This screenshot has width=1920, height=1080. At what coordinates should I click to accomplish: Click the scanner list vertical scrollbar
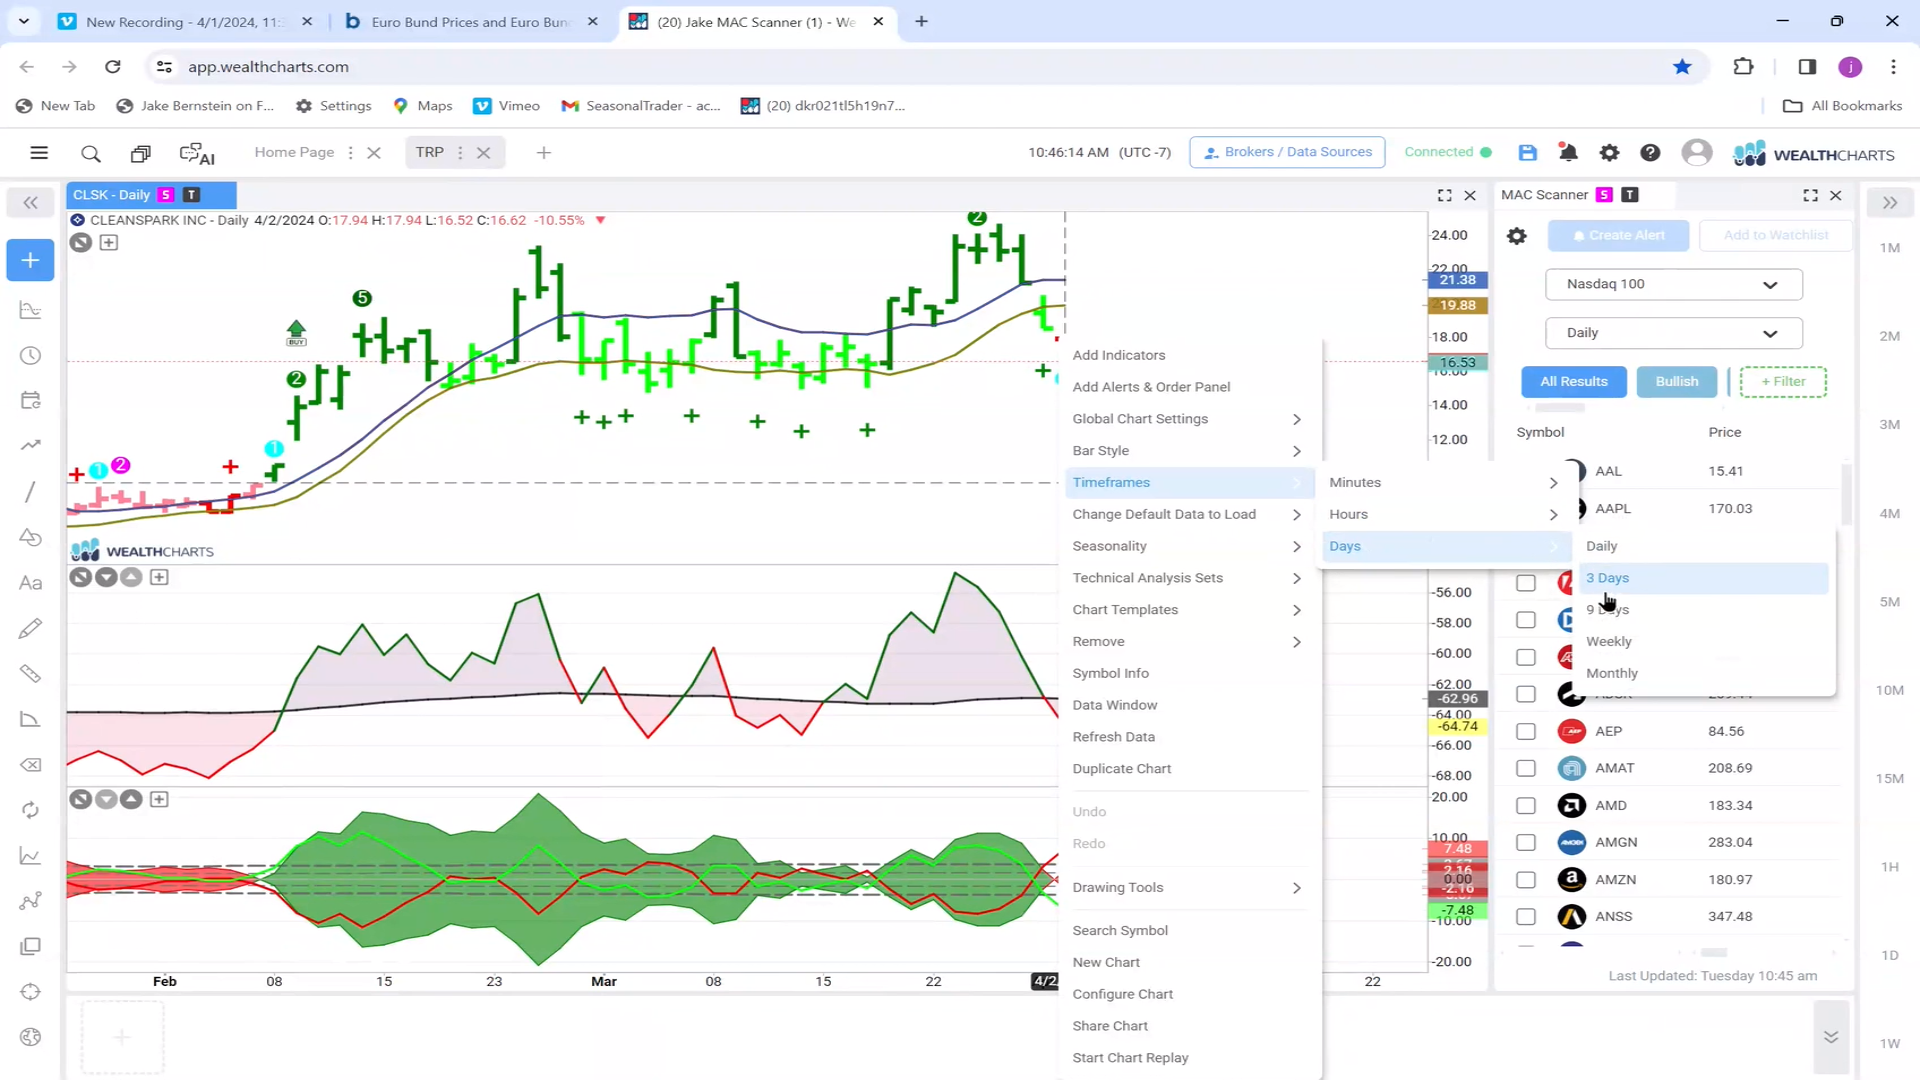click(x=1846, y=495)
